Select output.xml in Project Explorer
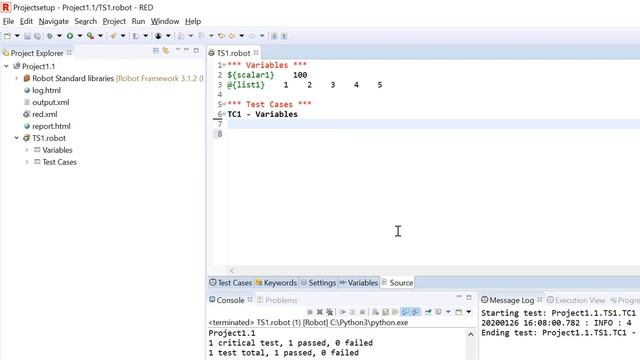Viewport: 640px width, 360px height. 50,102
